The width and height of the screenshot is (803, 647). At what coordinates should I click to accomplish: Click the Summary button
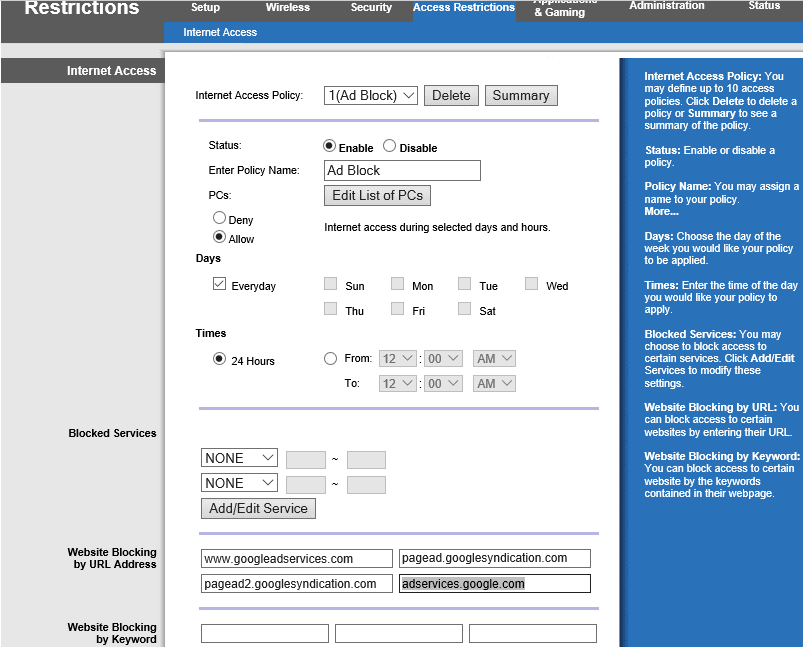coord(521,96)
